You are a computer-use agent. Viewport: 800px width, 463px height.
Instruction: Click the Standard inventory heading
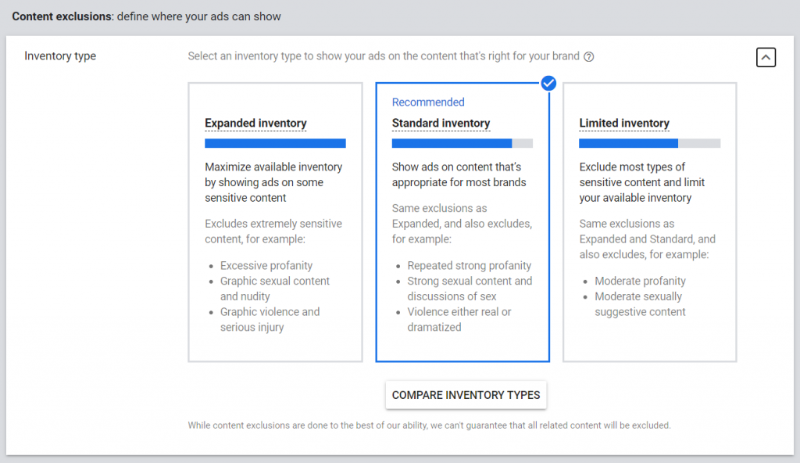point(441,124)
